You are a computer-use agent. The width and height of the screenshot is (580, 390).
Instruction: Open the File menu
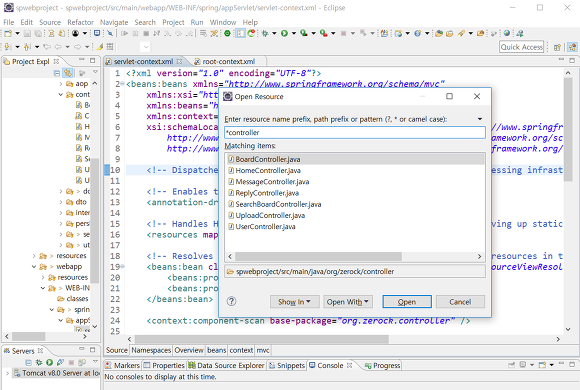[9, 22]
